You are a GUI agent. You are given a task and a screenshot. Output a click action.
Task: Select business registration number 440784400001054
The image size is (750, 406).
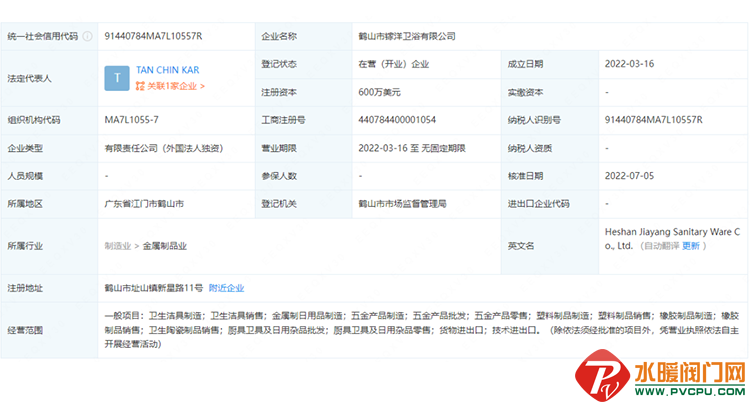point(397,120)
